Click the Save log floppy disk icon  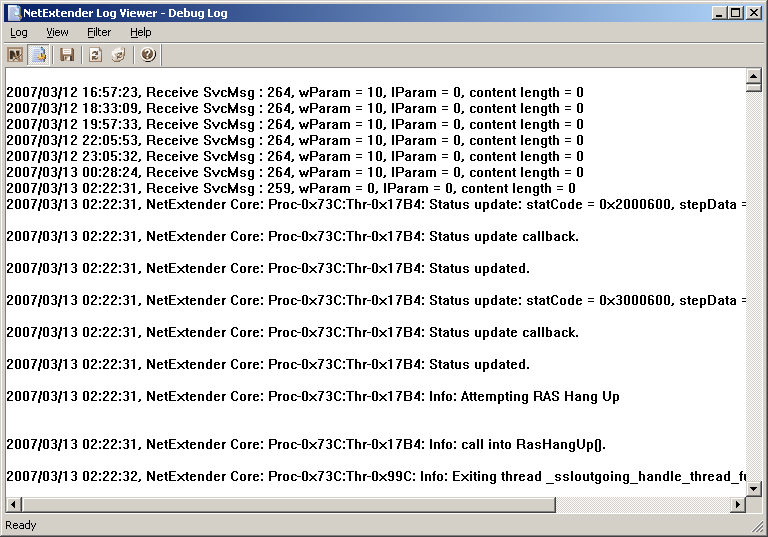coord(67,55)
